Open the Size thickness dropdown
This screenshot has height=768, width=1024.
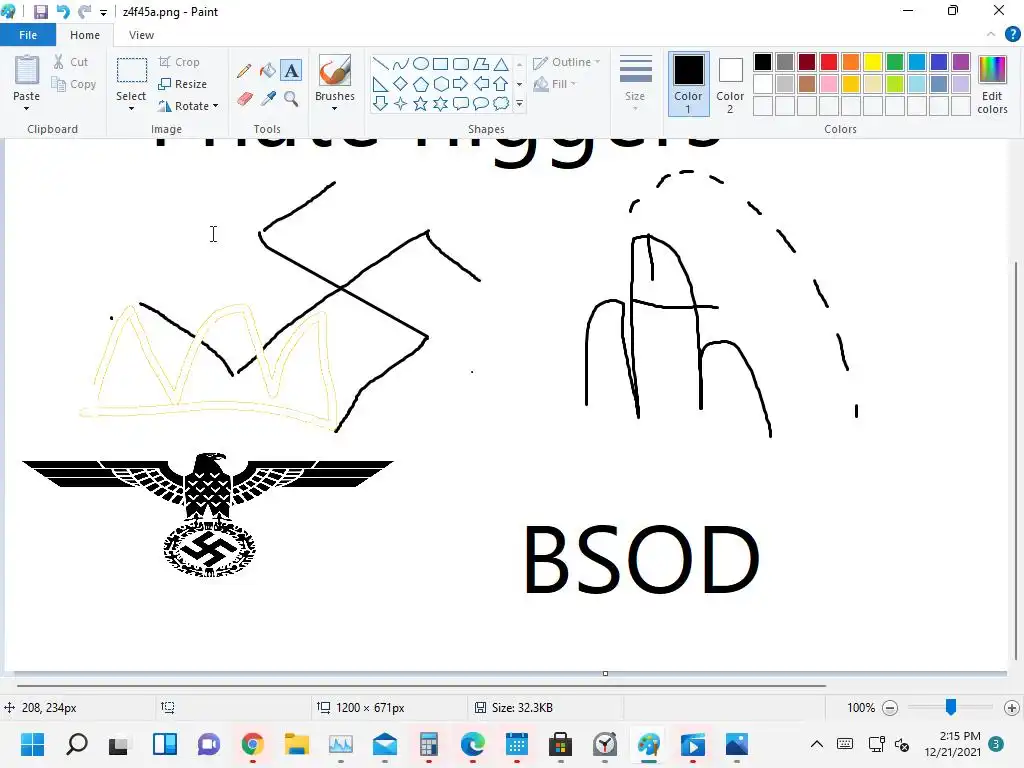pos(635,82)
